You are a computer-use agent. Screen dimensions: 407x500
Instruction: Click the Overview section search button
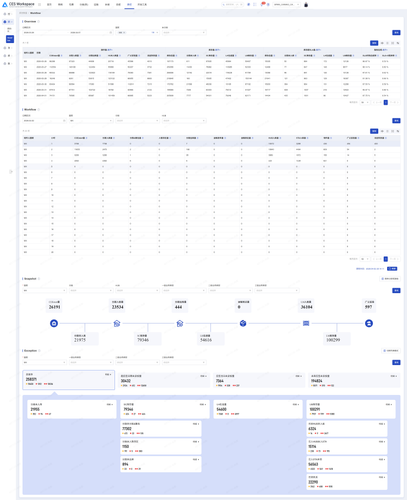pos(396,33)
